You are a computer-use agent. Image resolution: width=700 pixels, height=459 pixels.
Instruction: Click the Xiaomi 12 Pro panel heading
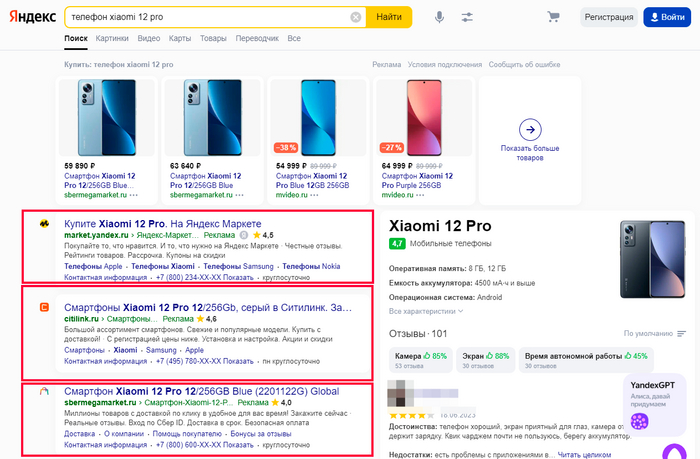(440, 226)
